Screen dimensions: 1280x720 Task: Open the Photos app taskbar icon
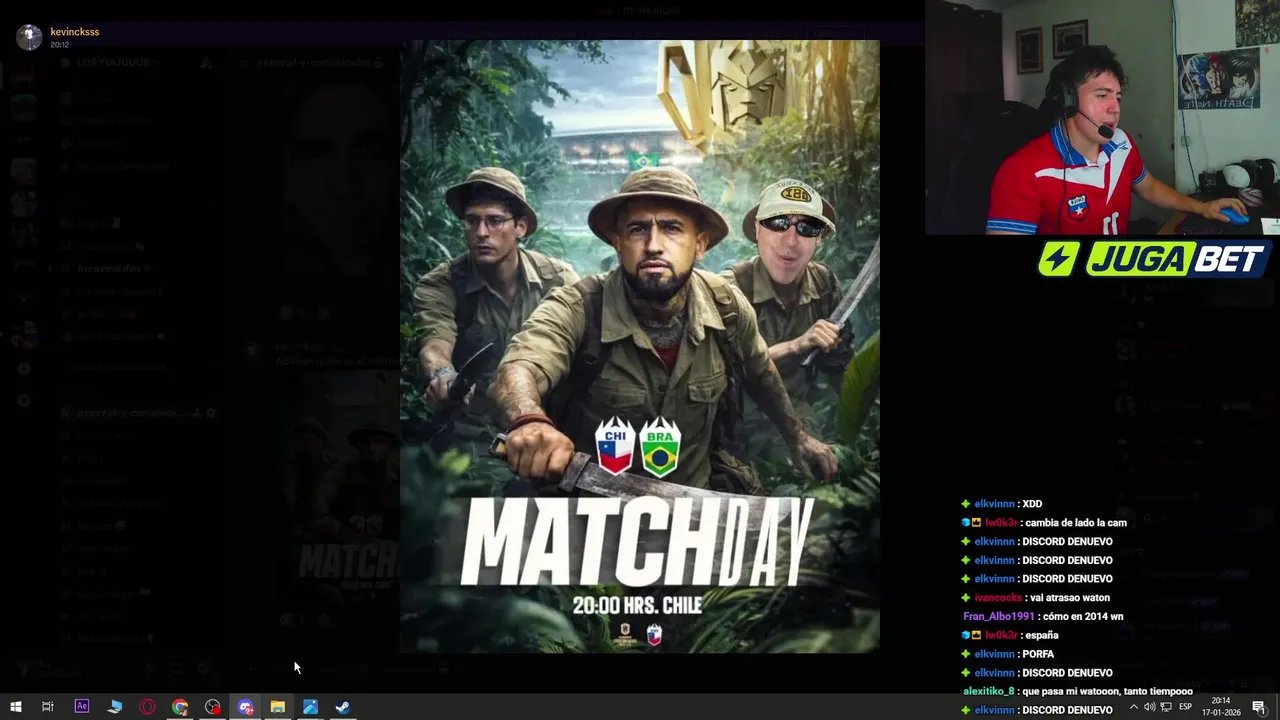310,707
